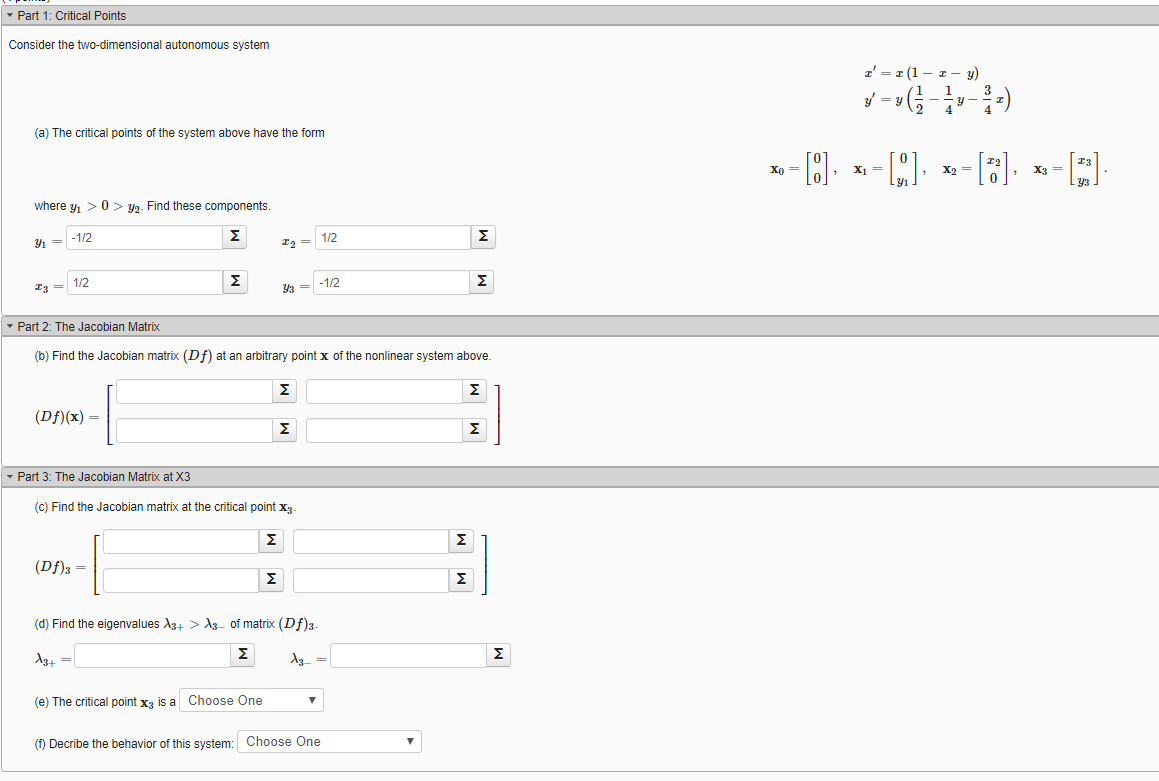Click the Σ button for the Jacobian top-right entry

click(x=474, y=390)
